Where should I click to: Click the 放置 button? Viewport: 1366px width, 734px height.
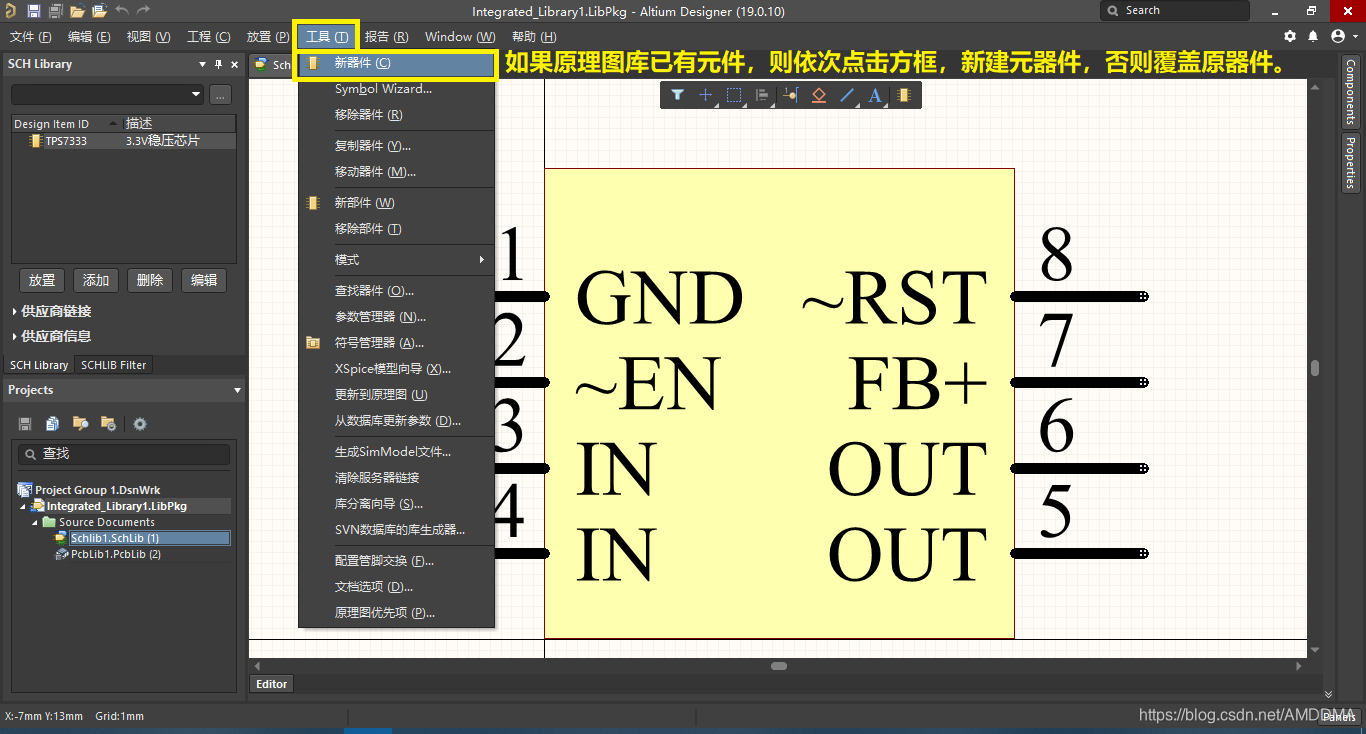coord(42,280)
